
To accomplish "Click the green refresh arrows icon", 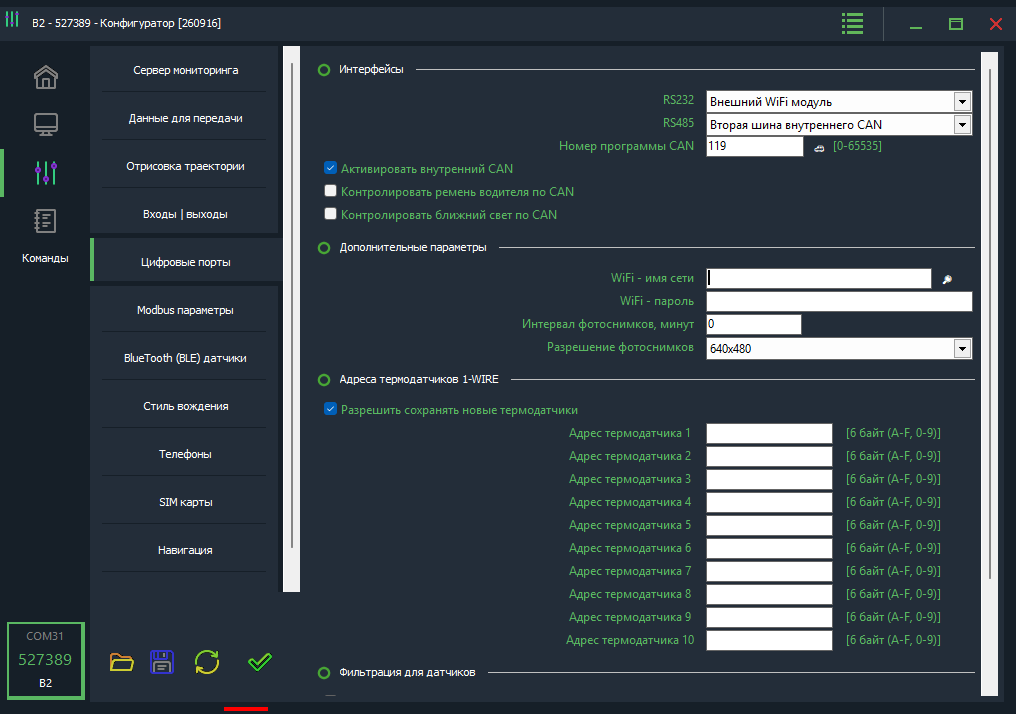I will coord(207,662).
